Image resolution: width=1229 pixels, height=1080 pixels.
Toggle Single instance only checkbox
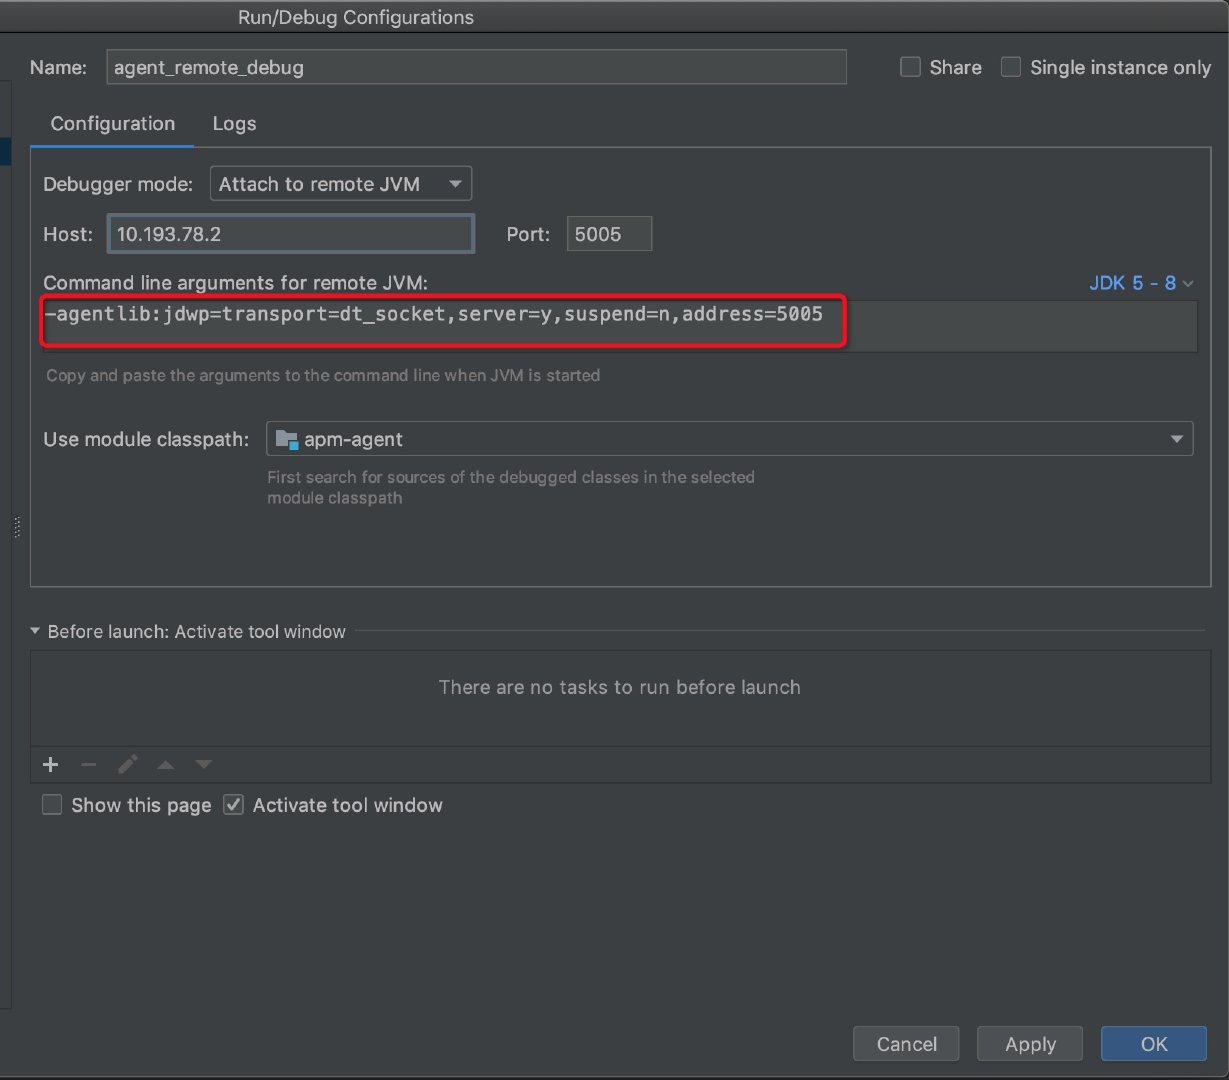click(1011, 67)
